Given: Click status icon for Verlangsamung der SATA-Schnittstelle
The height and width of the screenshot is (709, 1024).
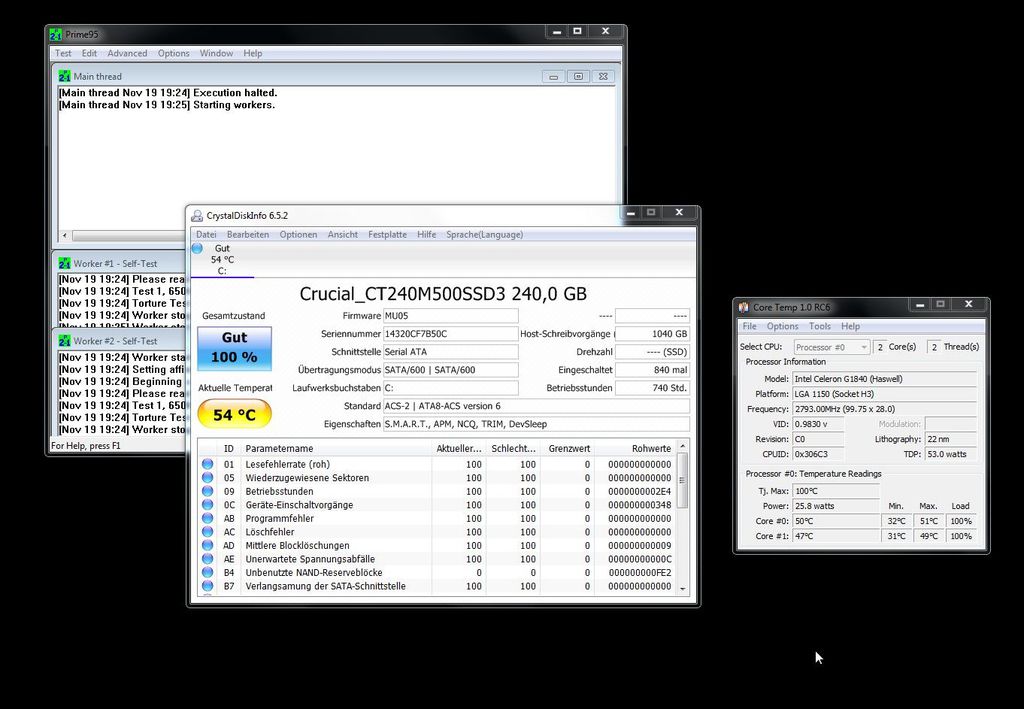Looking at the screenshot, I should point(208,586).
